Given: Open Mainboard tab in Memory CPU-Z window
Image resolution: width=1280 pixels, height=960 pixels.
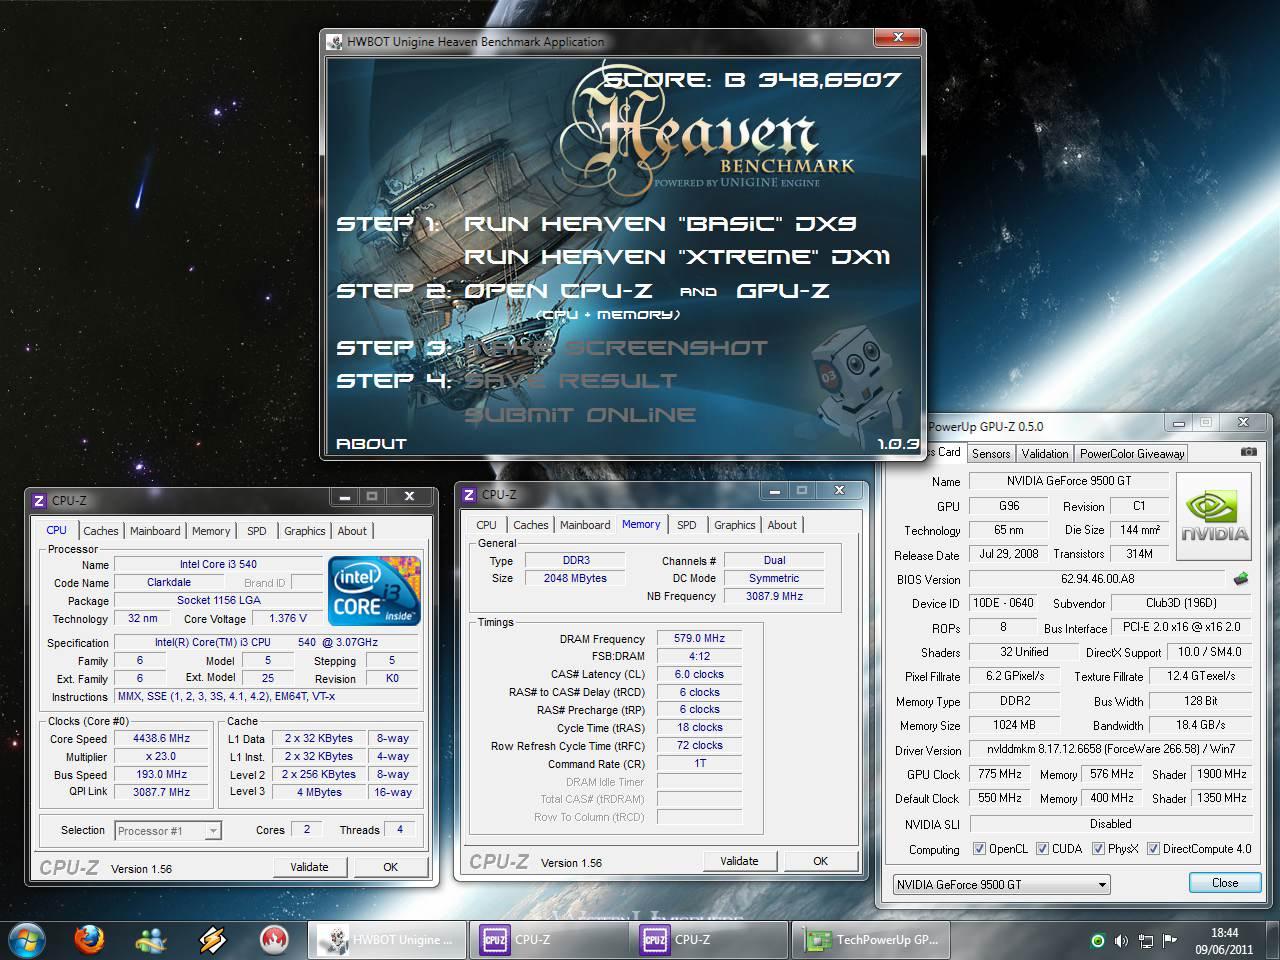Looking at the screenshot, I should point(585,525).
